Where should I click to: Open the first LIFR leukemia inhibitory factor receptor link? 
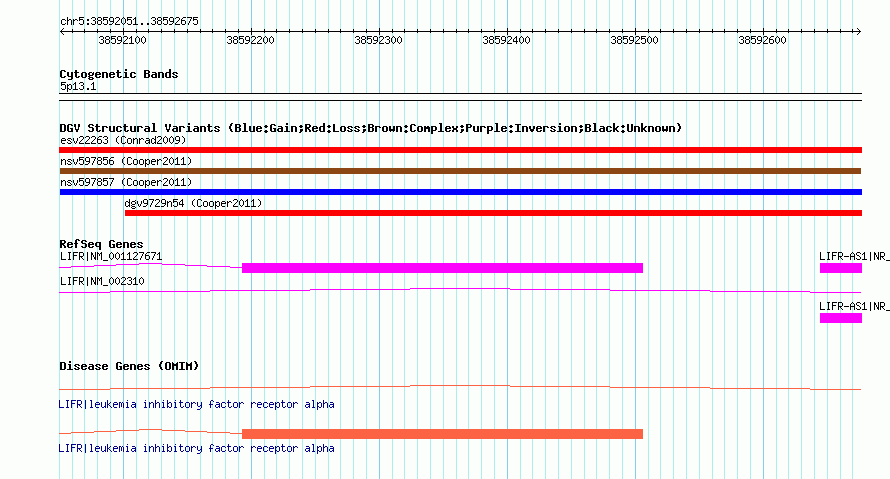(x=196, y=405)
